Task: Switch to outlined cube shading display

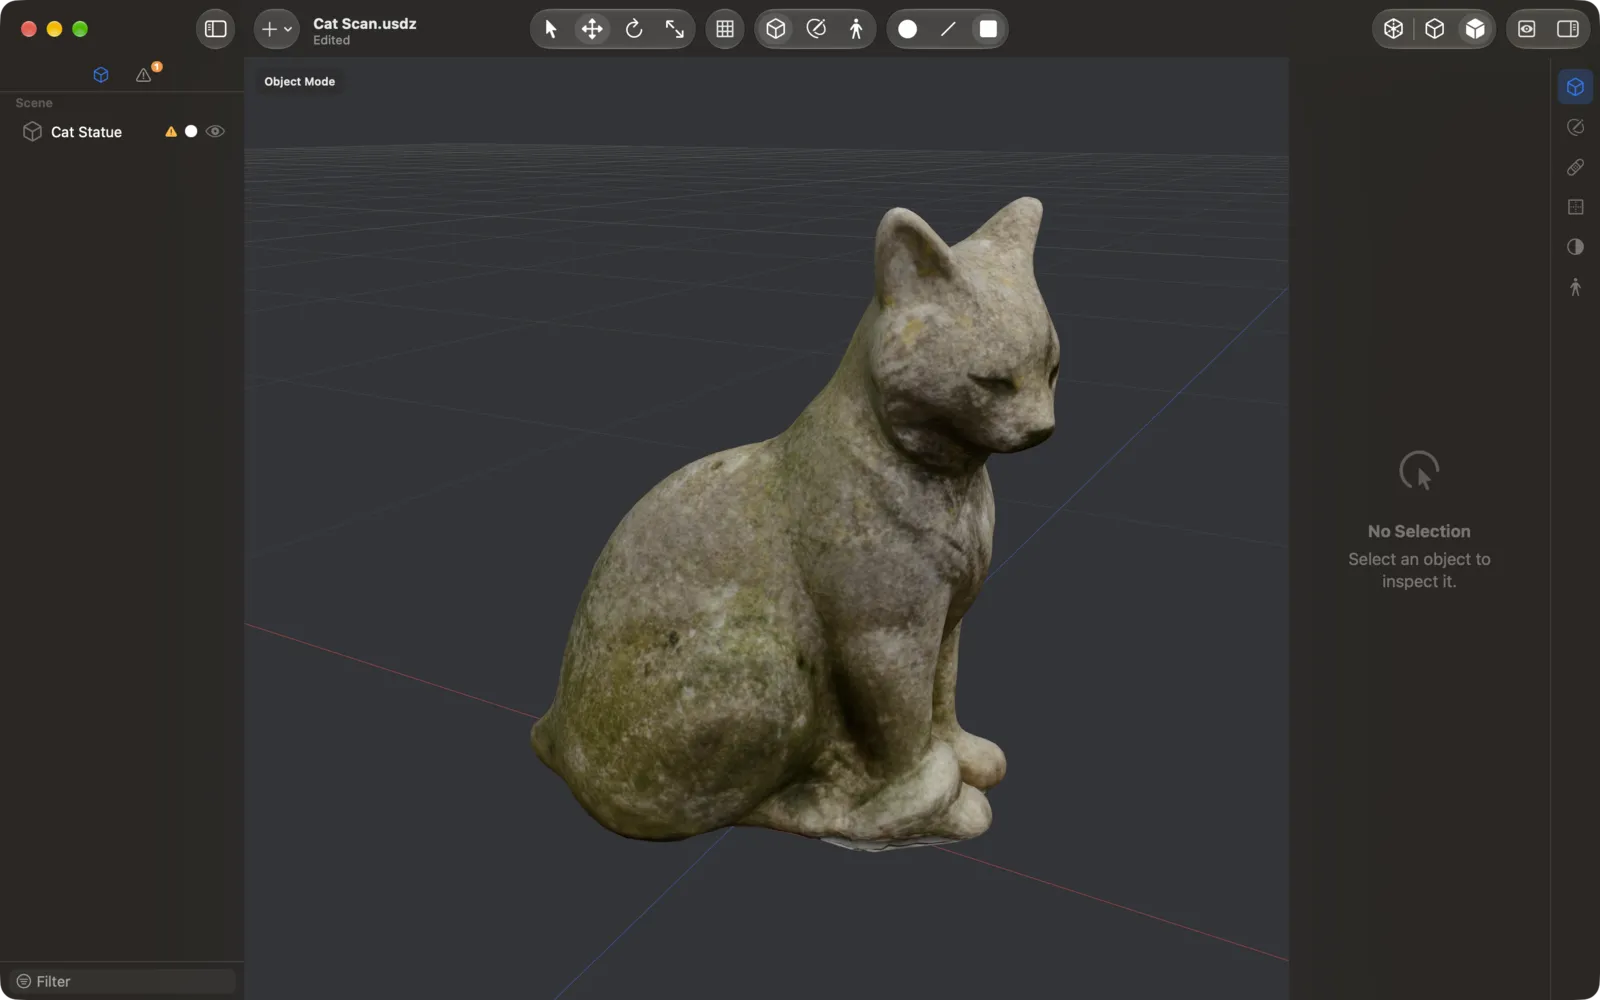Action: pyautogui.click(x=1435, y=29)
